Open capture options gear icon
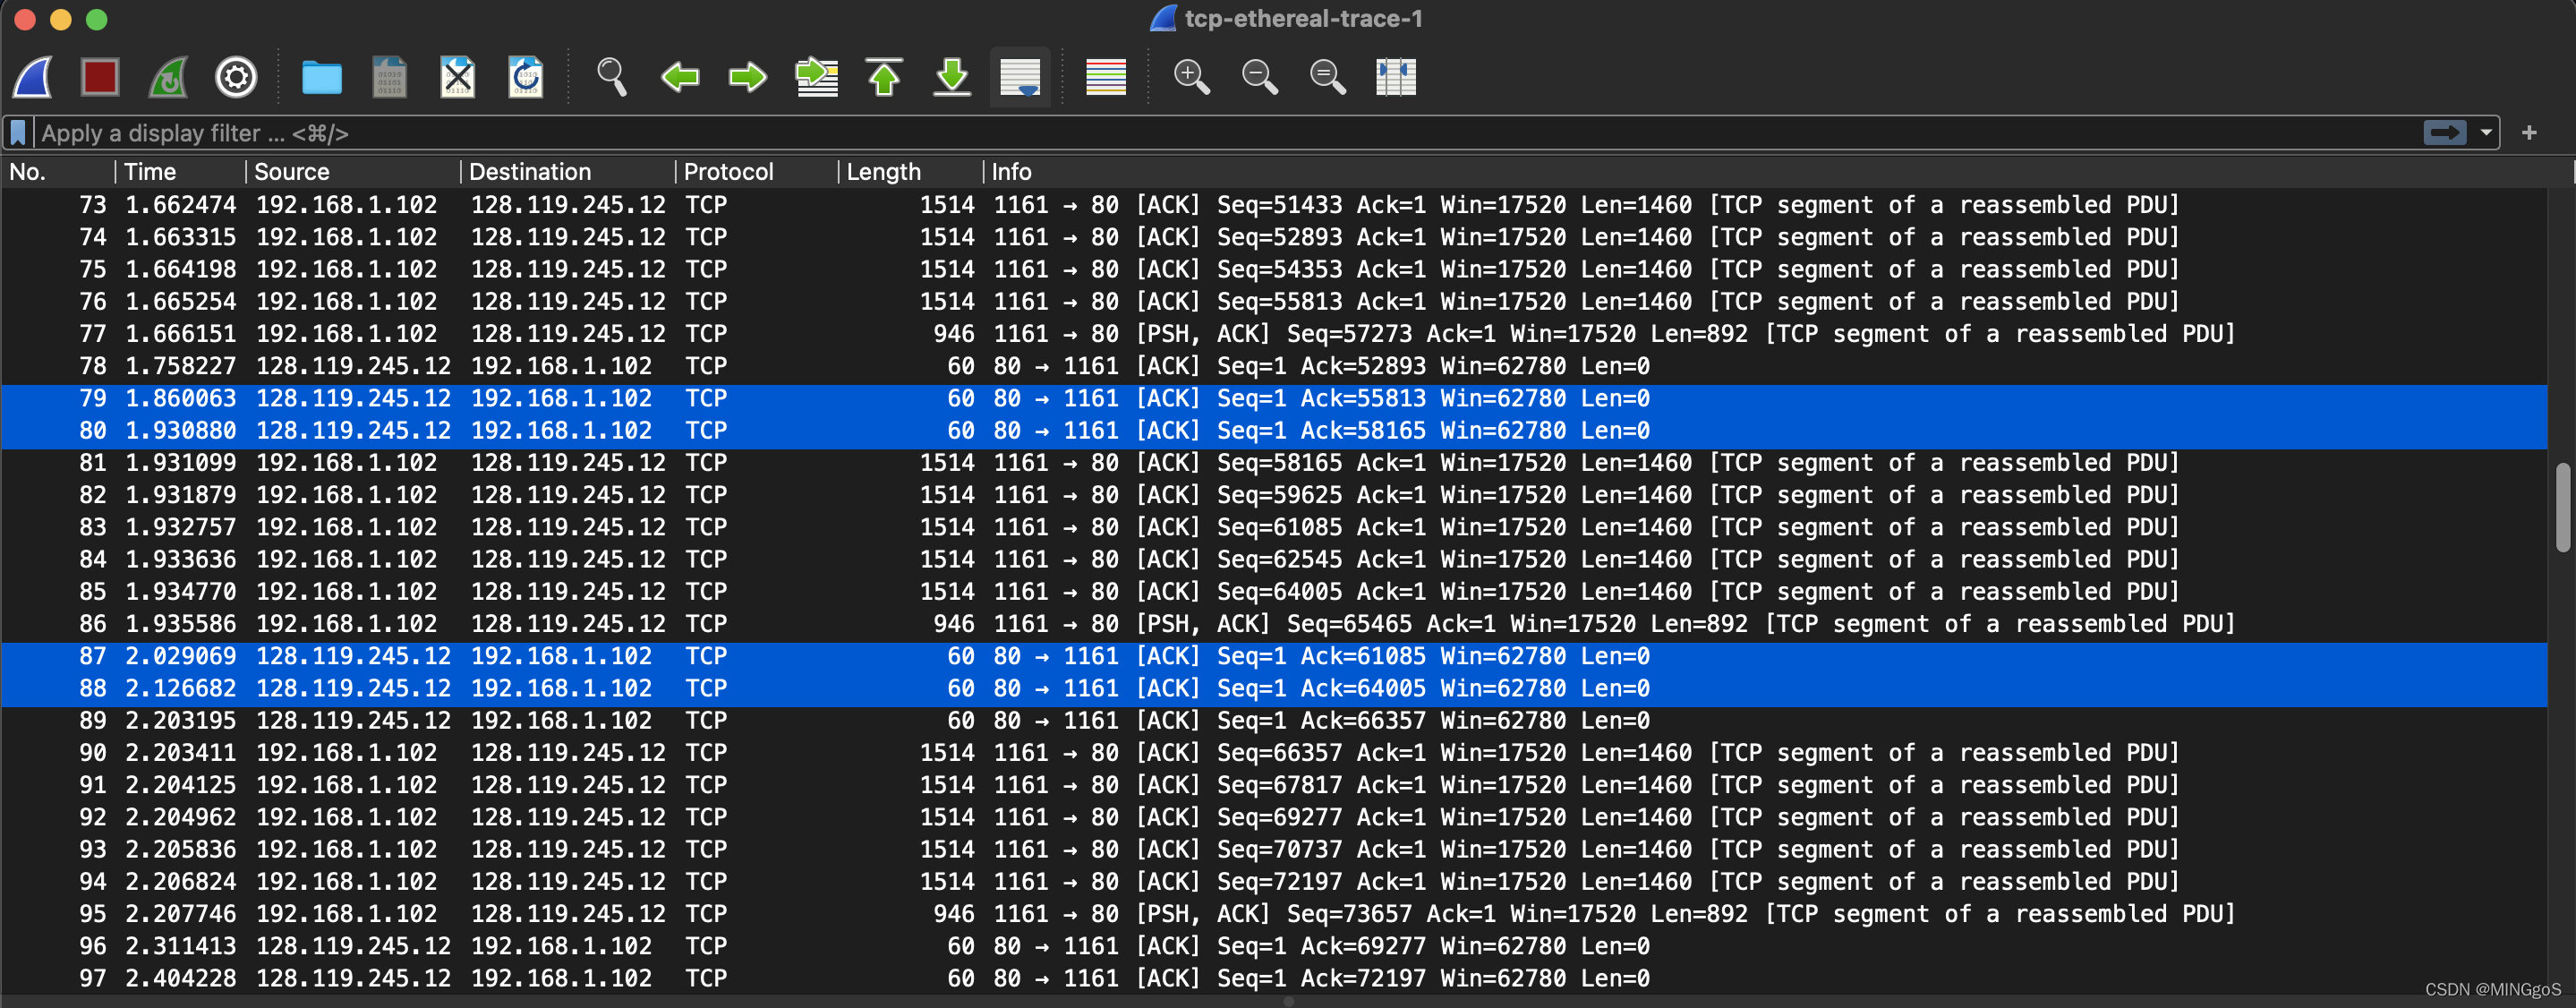The width and height of the screenshot is (2576, 1008). coord(236,77)
